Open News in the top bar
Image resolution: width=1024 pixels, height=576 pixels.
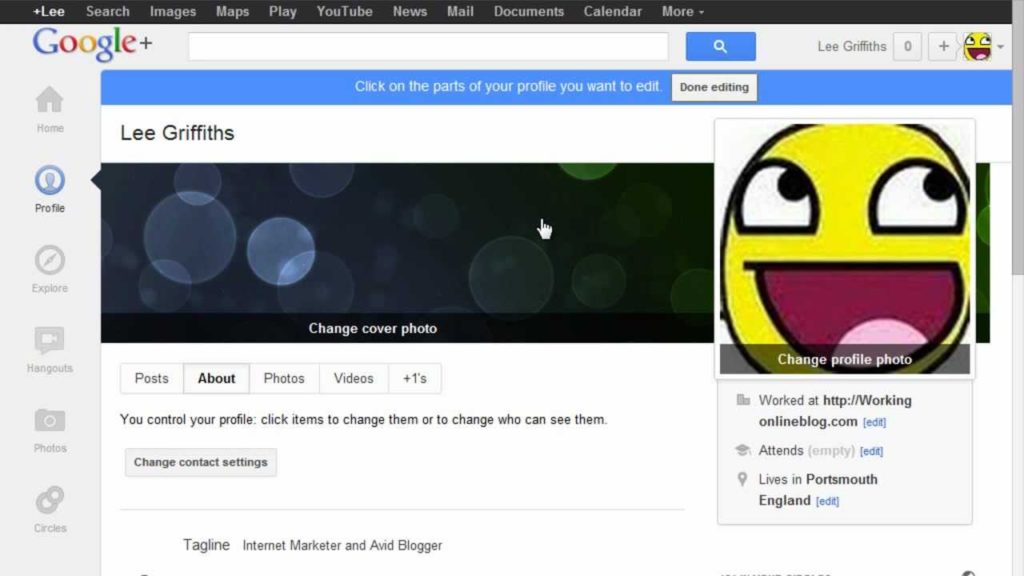tap(409, 11)
